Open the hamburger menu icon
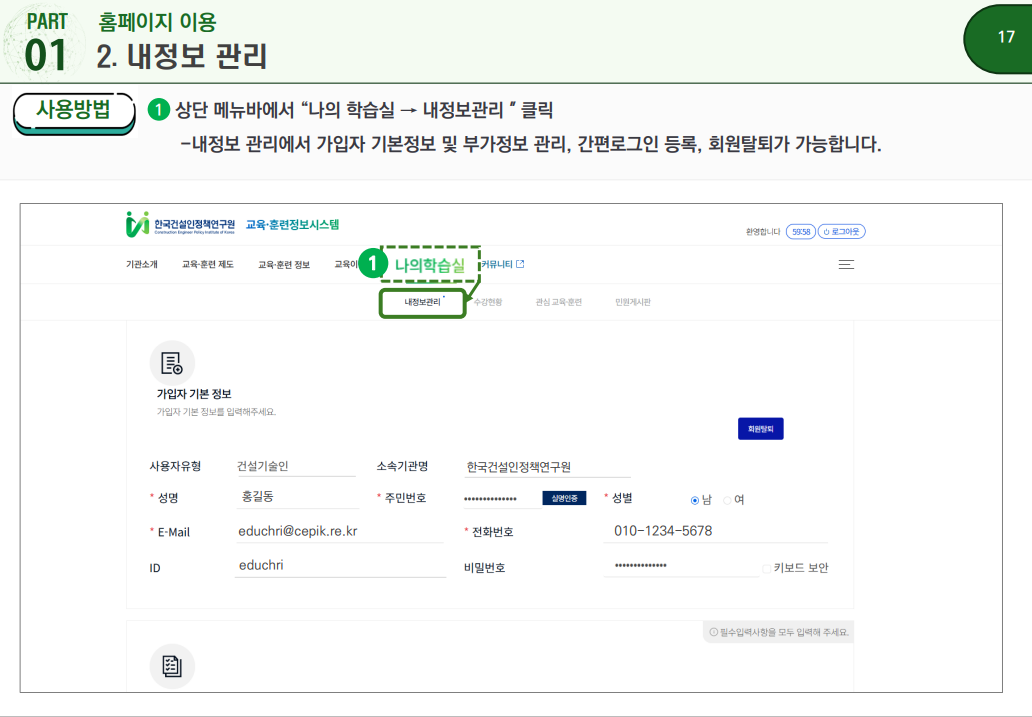 click(x=846, y=265)
